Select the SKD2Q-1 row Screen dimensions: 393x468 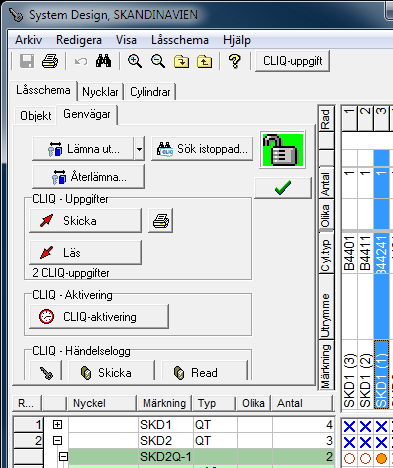201,457
